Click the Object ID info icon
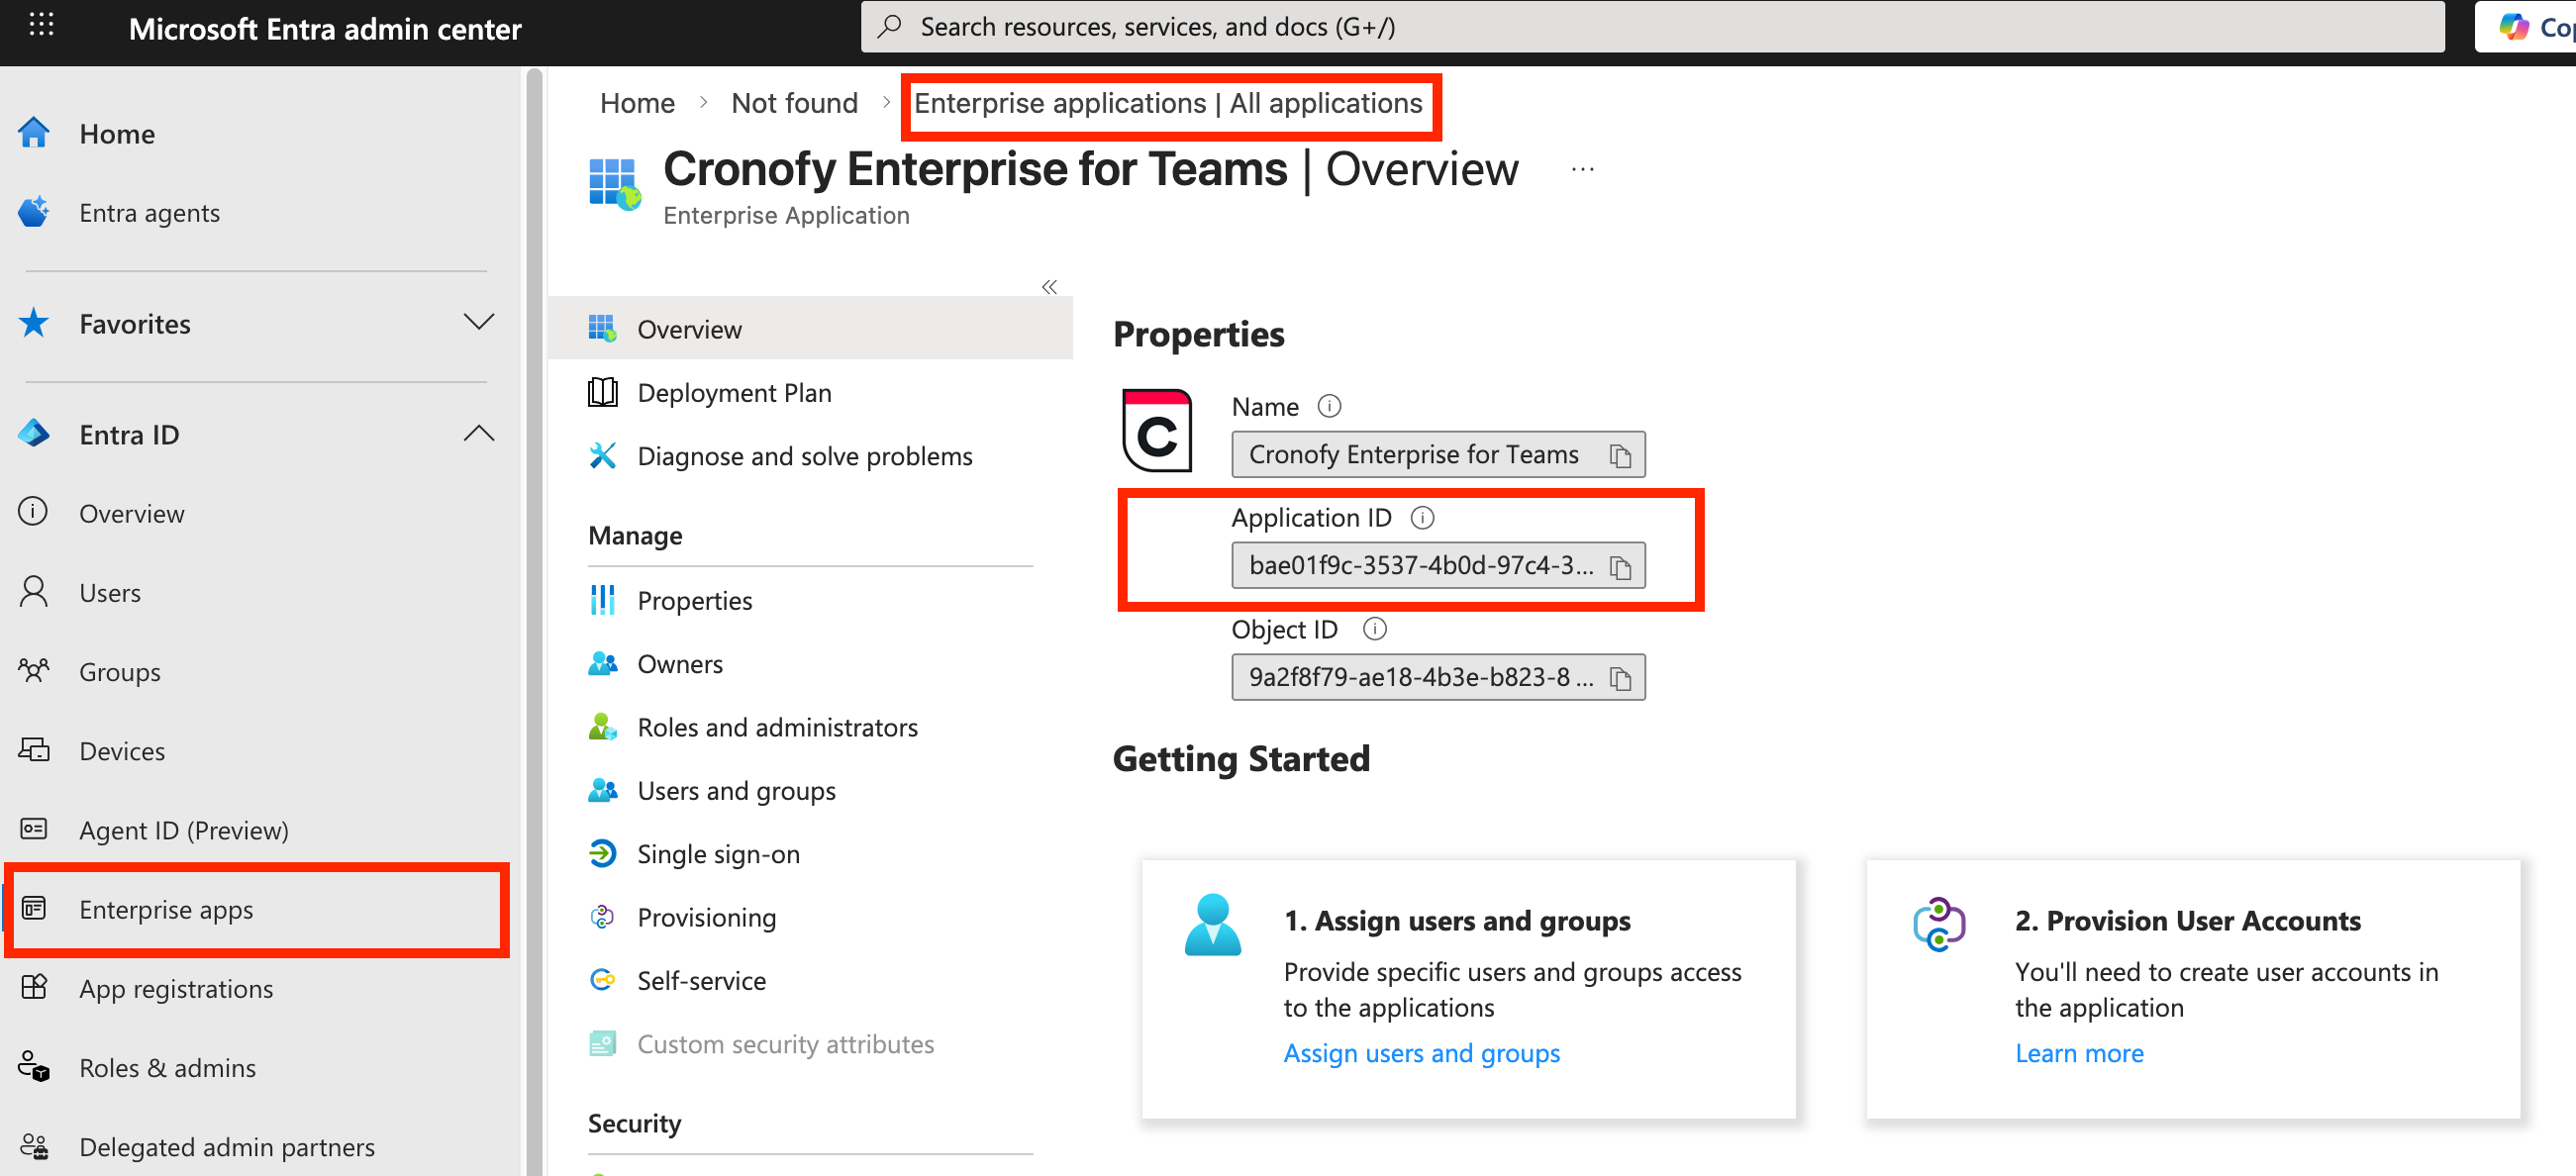Screen dimensions: 2576x1176 (x=1374, y=628)
